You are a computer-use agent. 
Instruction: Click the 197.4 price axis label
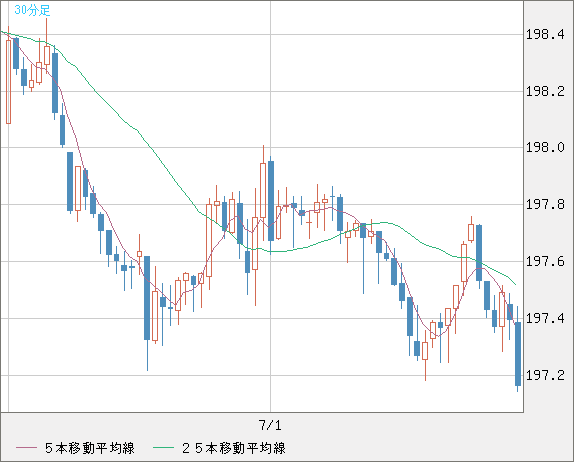pos(545,318)
